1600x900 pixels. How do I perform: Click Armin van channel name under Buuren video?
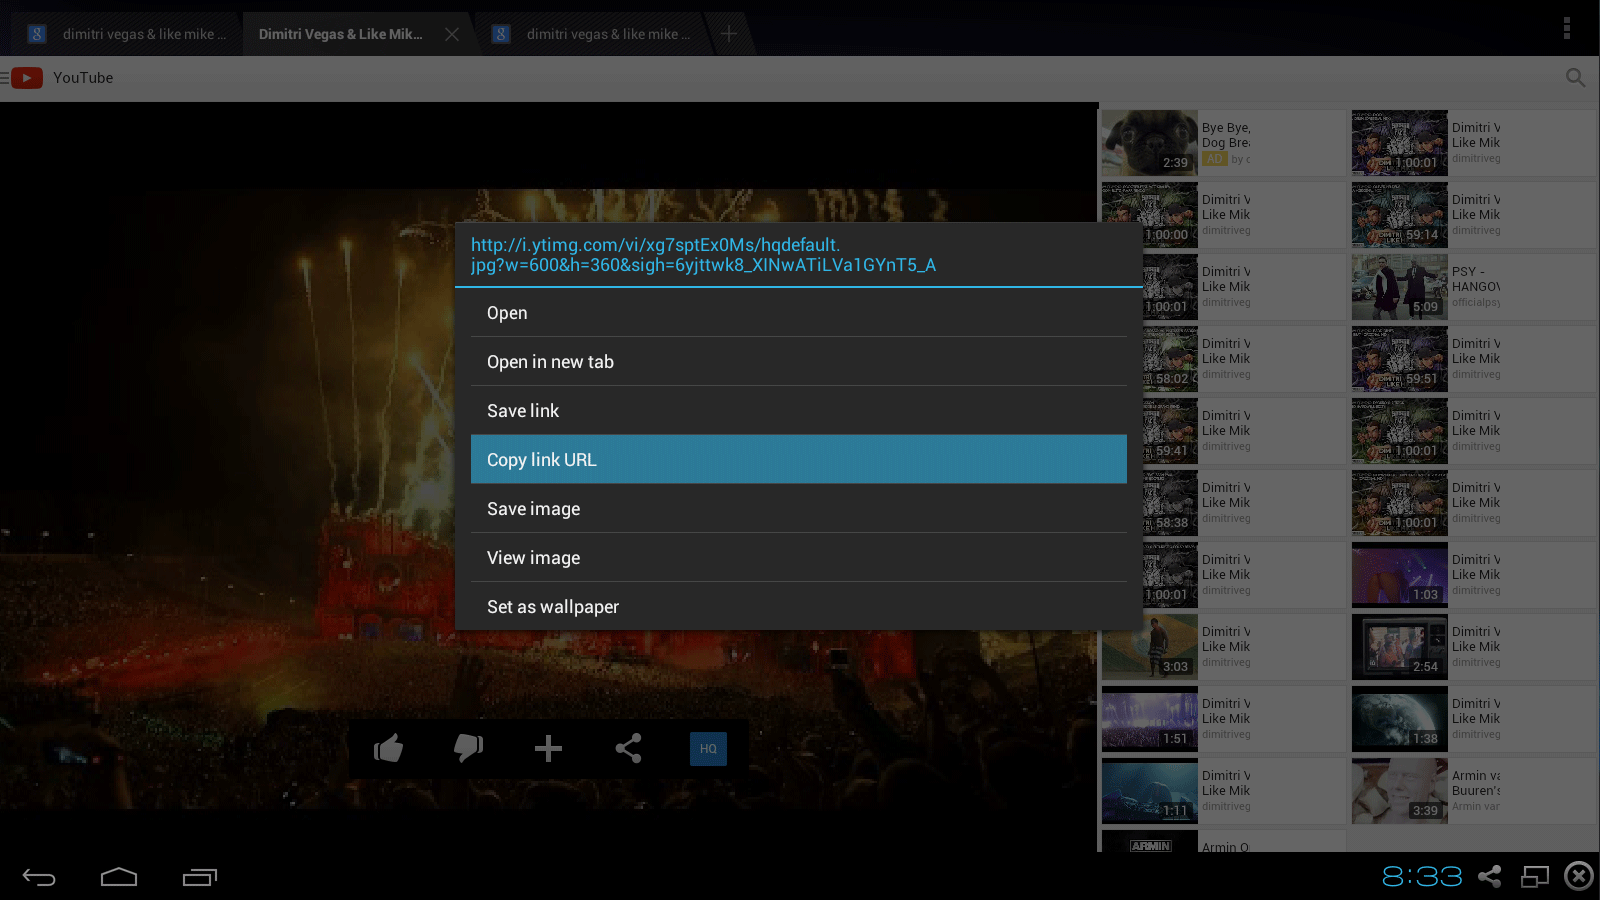coord(1476,806)
